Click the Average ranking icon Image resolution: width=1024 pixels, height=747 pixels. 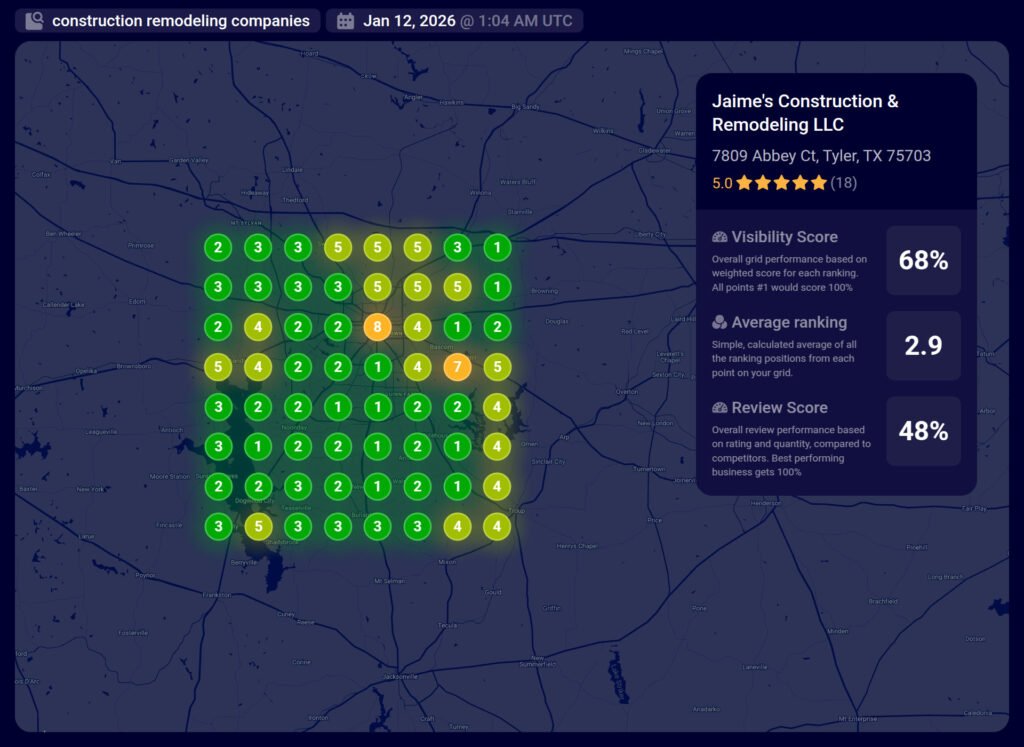(x=719, y=323)
